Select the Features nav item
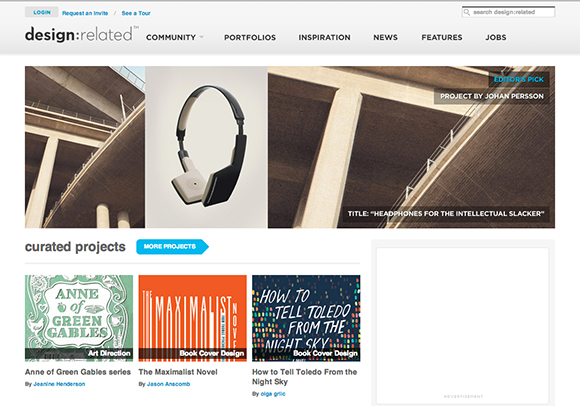 442,37
